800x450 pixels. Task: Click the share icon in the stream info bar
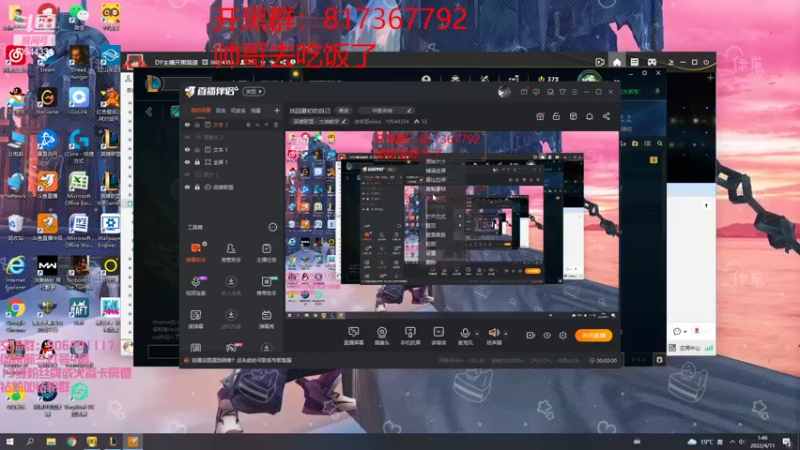pyautogui.click(x=606, y=116)
